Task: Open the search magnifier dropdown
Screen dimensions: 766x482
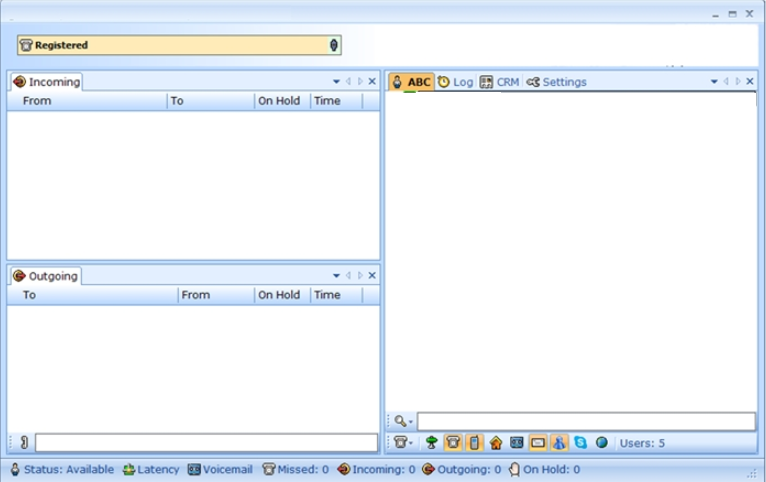Action: click(x=402, y=422)
